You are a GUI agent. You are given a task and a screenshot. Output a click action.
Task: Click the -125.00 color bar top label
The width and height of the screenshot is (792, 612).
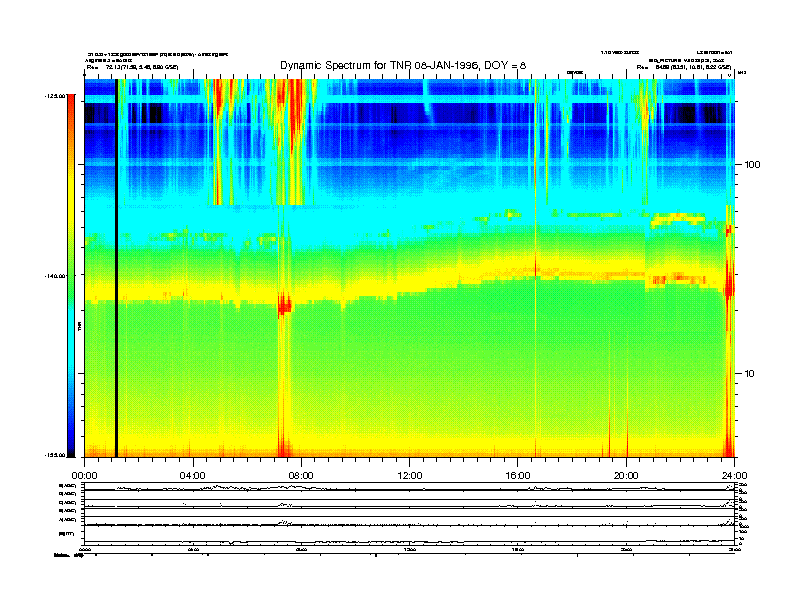(55, 95)
